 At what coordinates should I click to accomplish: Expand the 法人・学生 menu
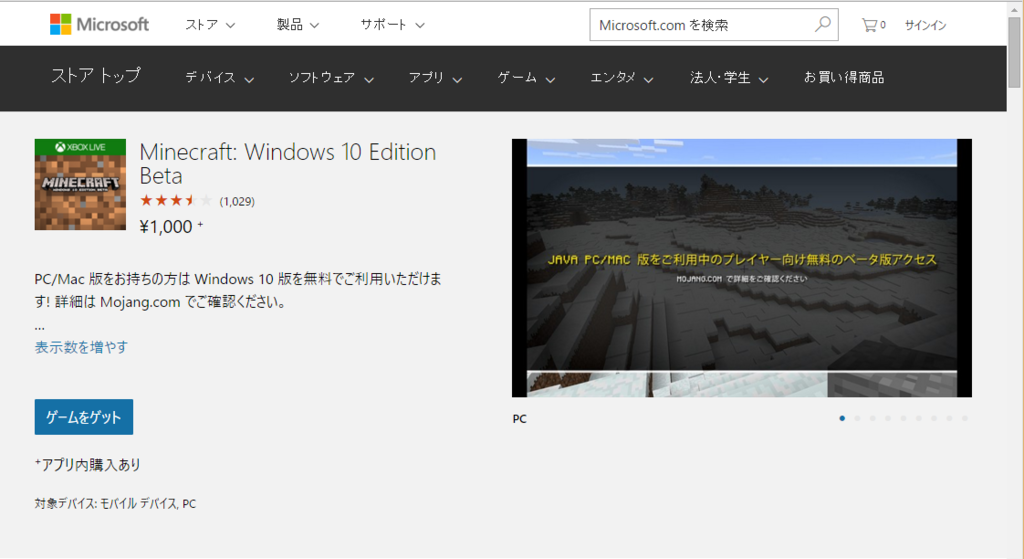click(729, 78)
